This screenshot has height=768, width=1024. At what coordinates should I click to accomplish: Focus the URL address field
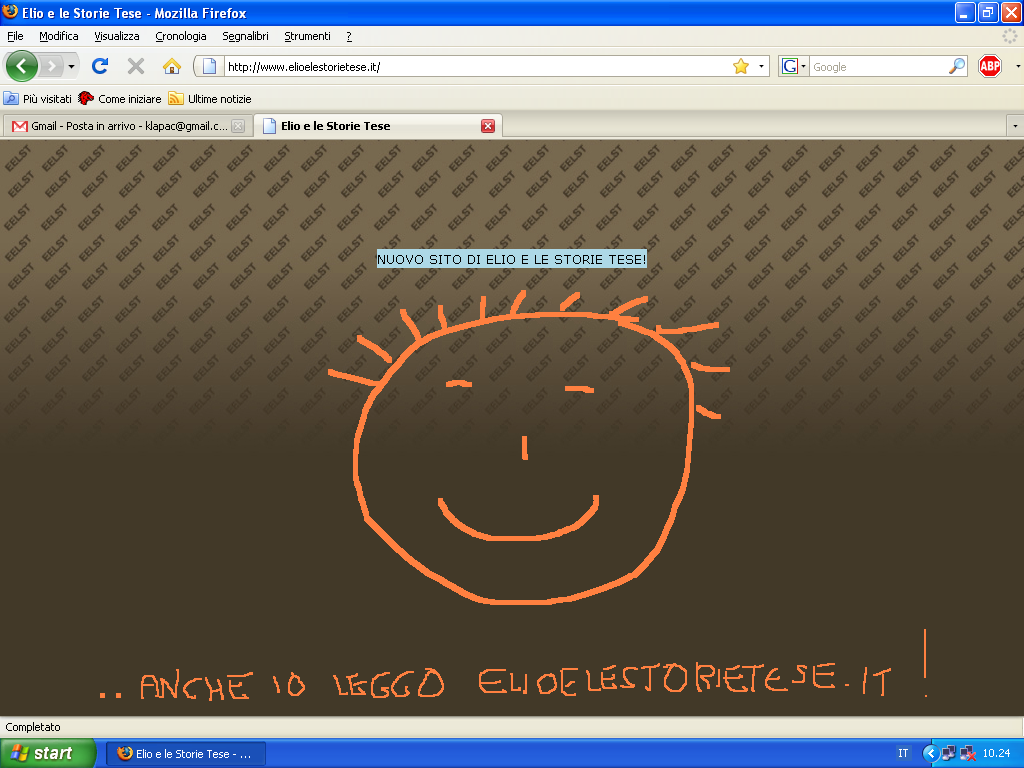(477, 67)
